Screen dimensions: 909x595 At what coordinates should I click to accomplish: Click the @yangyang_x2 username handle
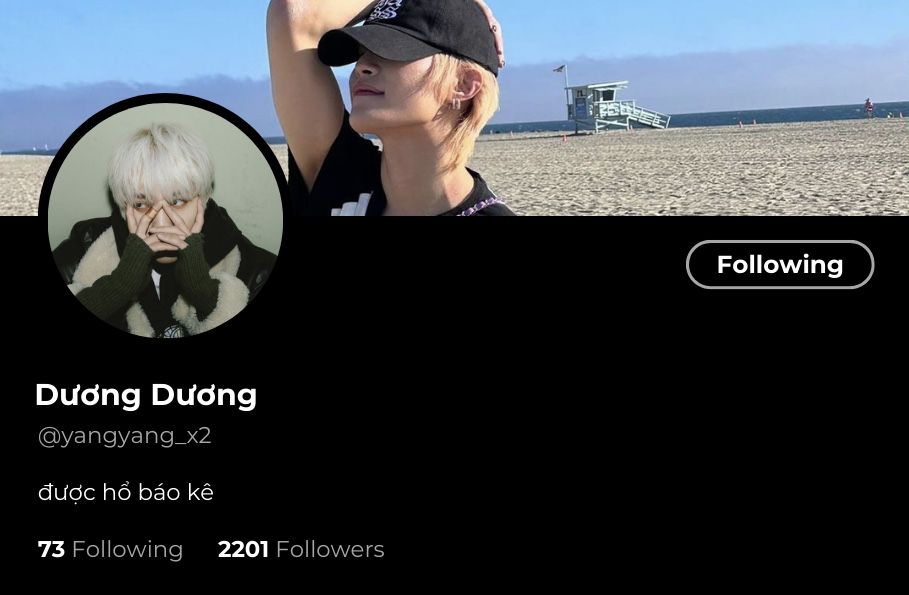point(125,436)
